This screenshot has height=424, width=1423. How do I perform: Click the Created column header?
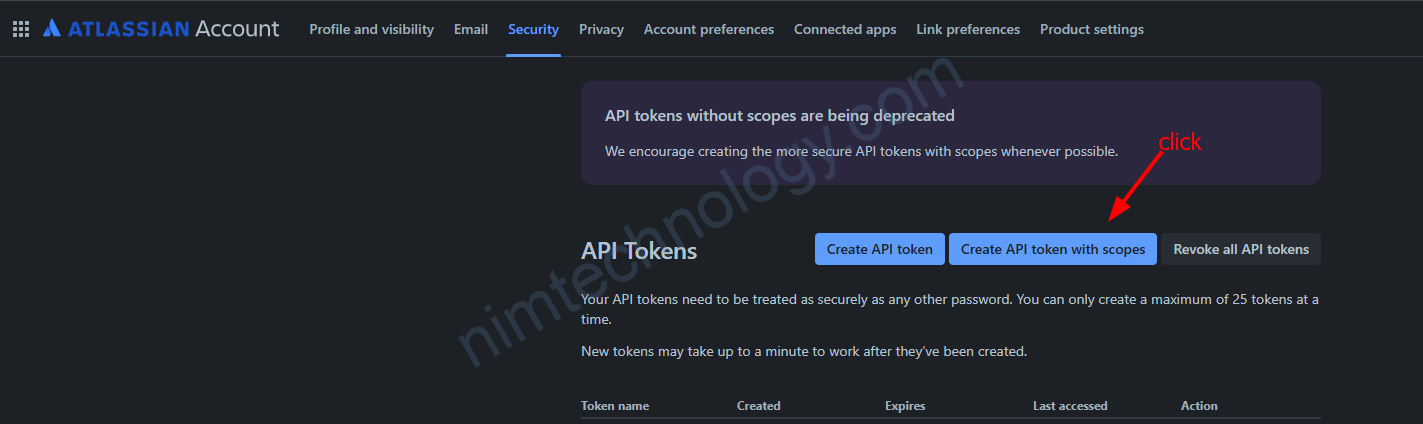tap(758, 406)
